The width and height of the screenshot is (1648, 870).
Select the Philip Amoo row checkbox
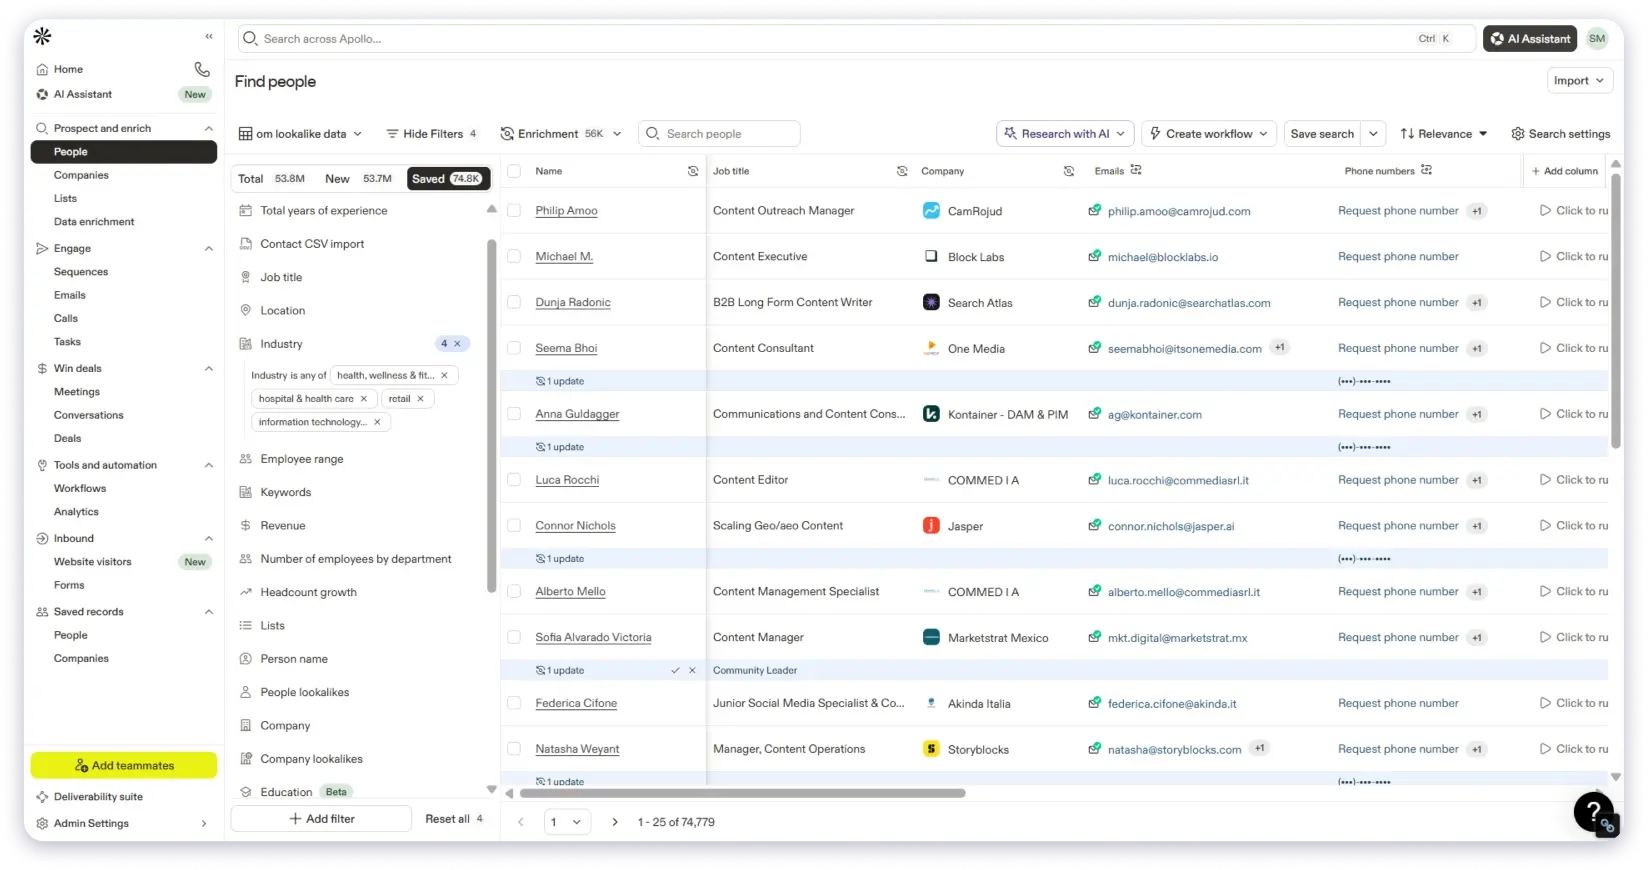tap(514, 210)
